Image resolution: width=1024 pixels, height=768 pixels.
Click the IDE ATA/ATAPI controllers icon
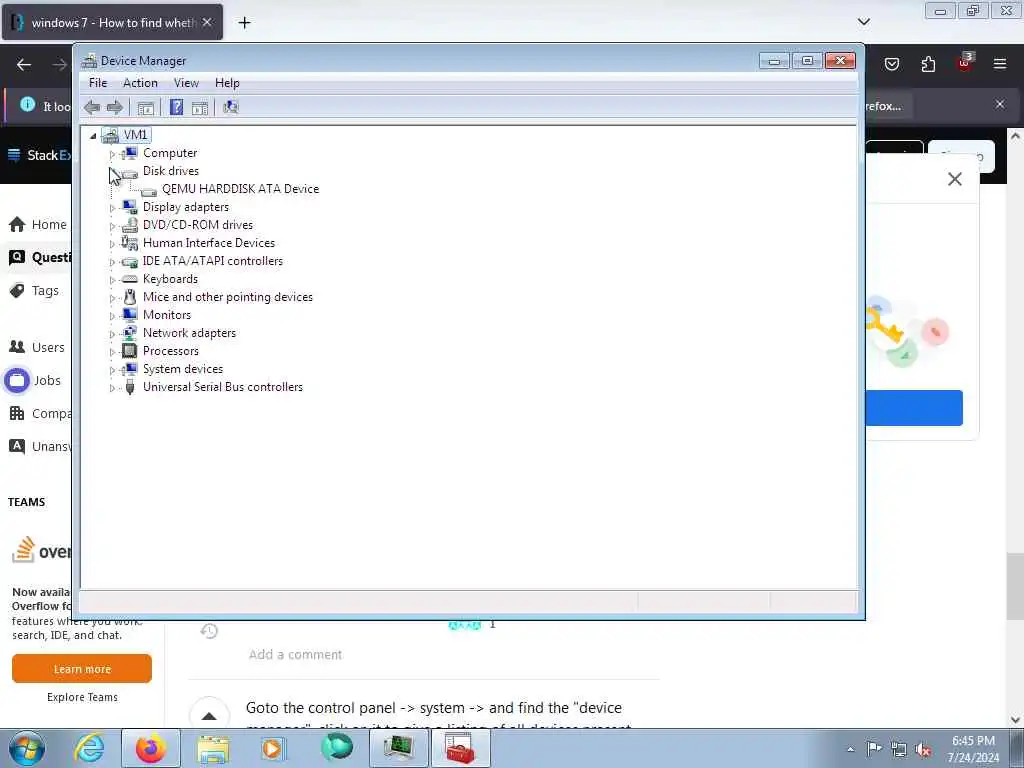(129, 261)
